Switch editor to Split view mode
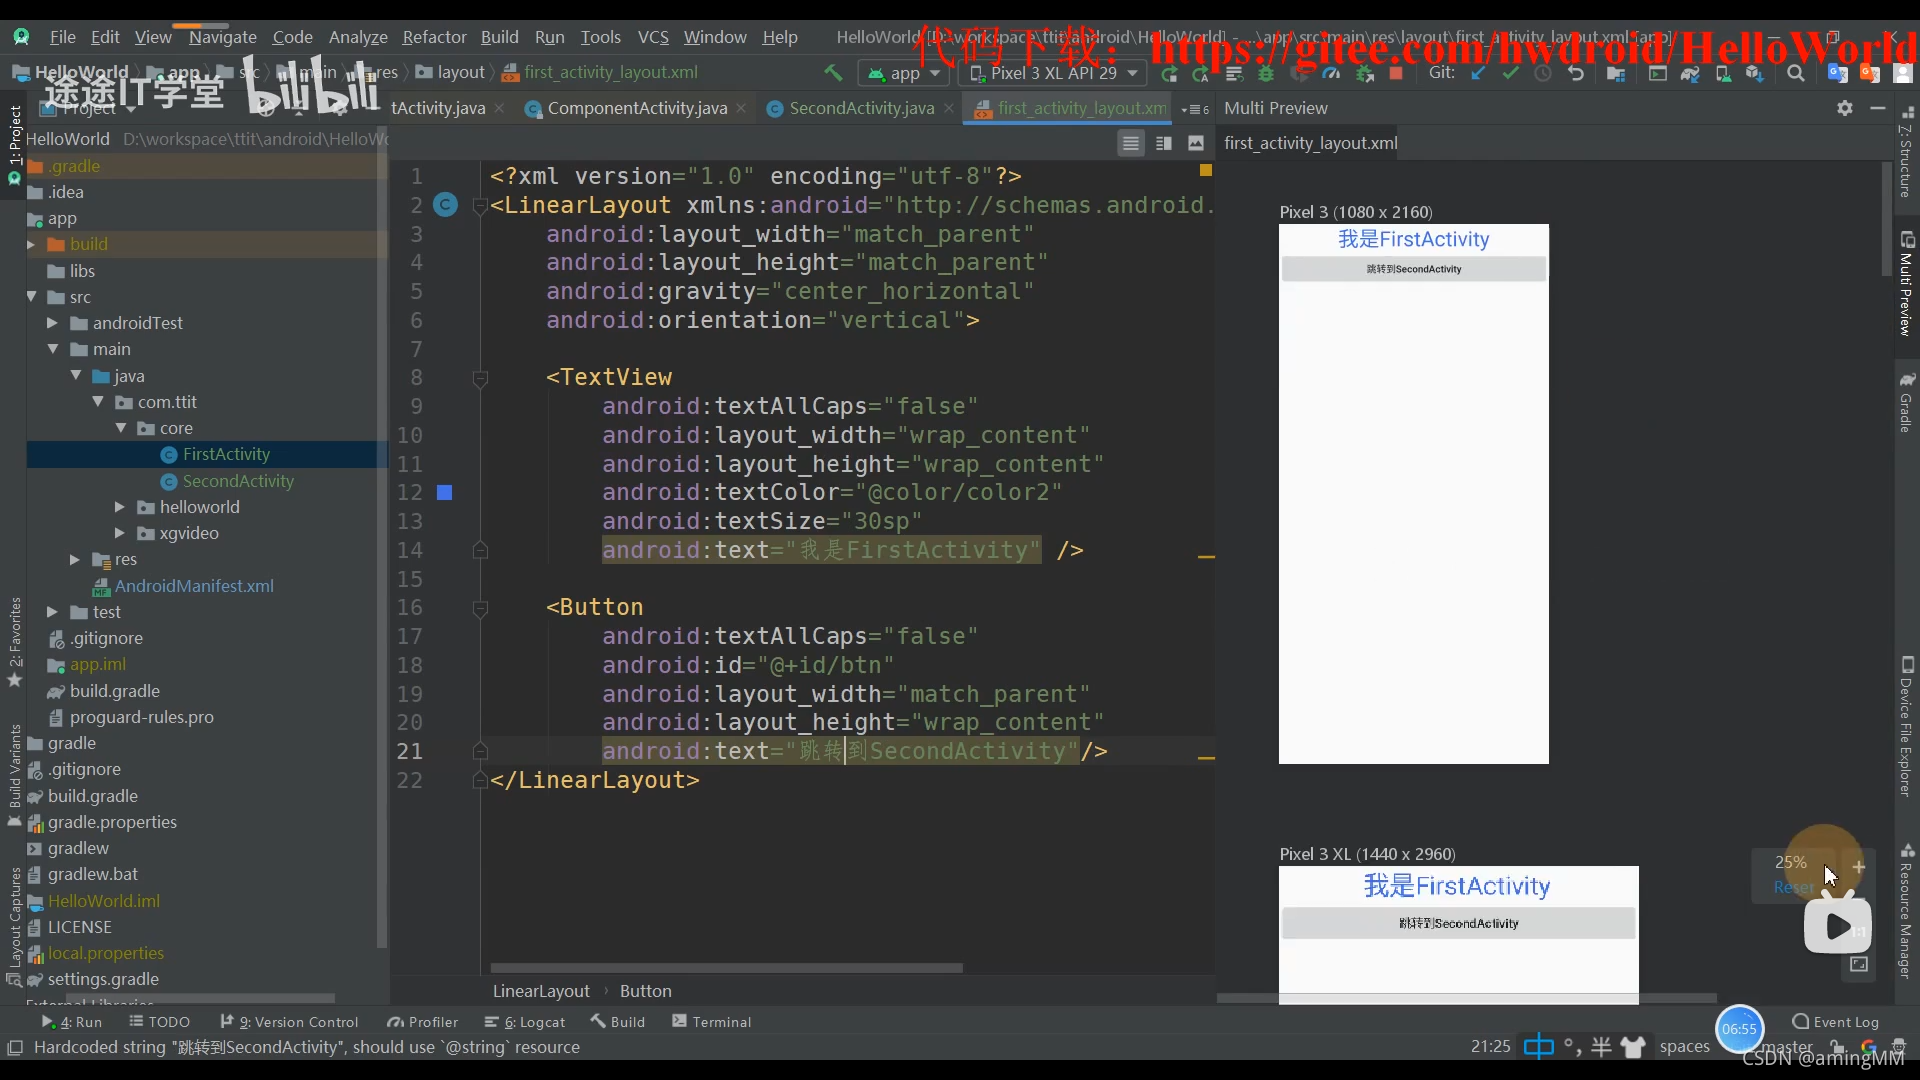 pos(1163,143)
